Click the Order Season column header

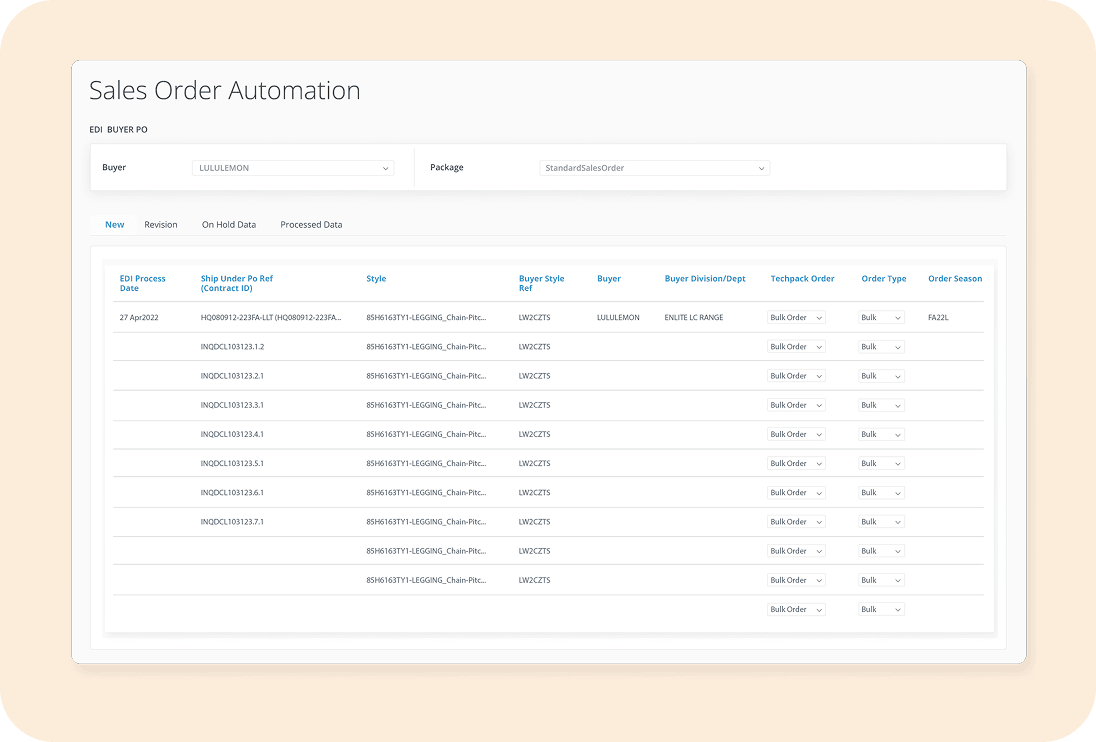[x=954, y=279]
